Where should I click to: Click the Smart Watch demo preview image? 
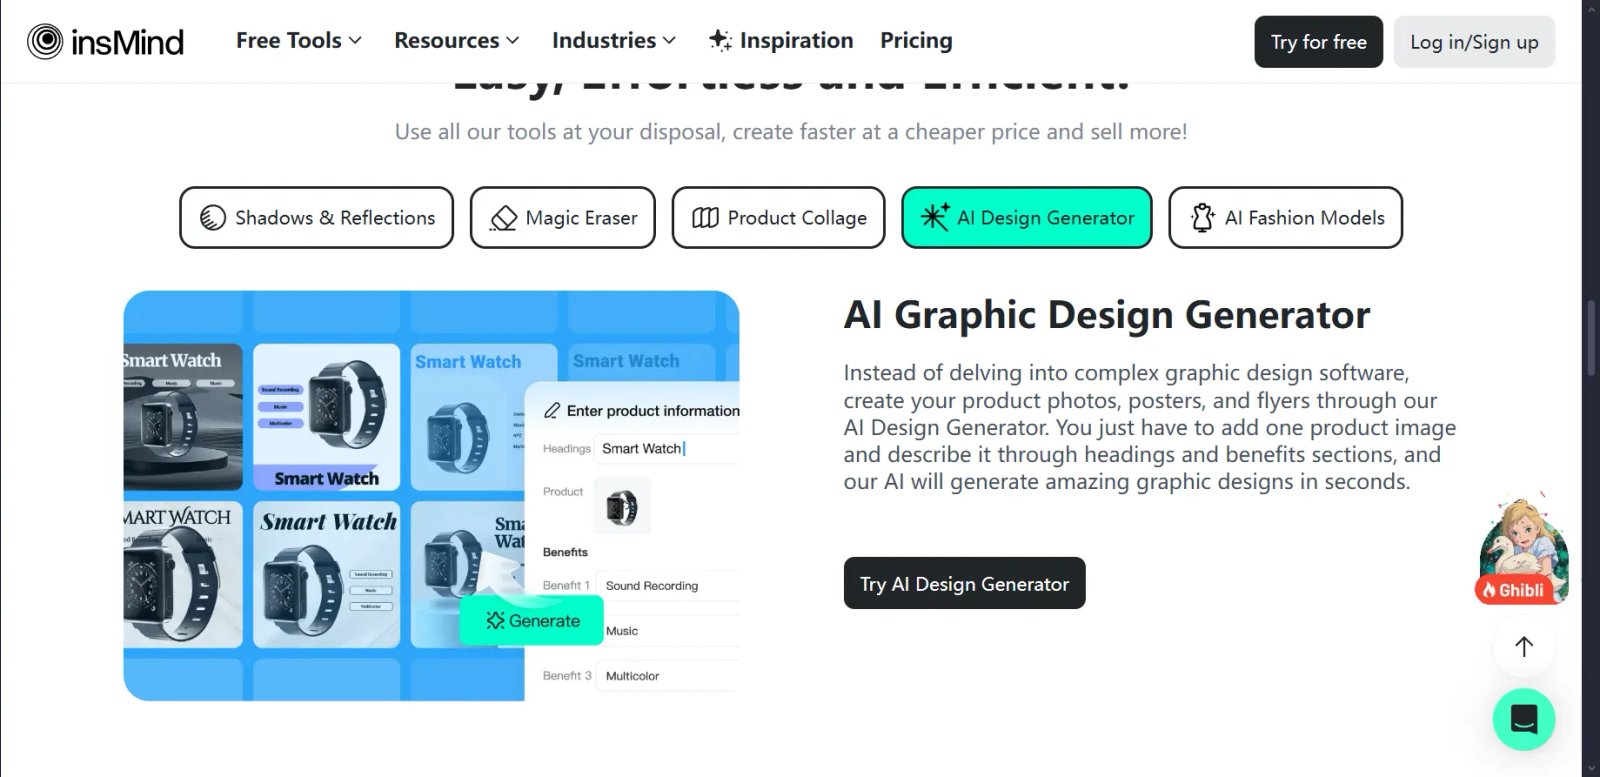(x=432, y=496)
